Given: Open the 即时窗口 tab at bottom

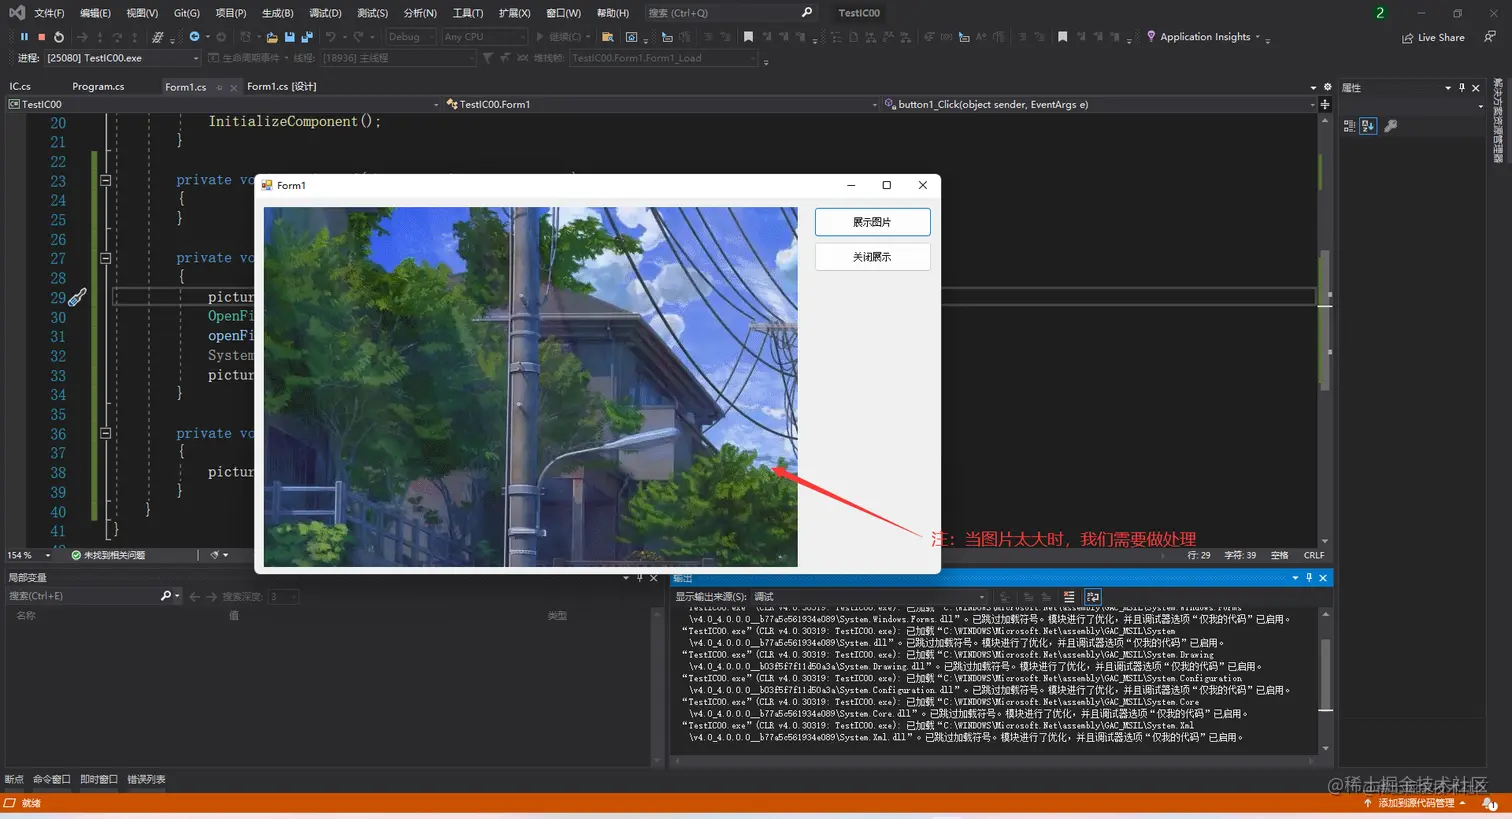Looking at the screenshot, I should [99, 779].
